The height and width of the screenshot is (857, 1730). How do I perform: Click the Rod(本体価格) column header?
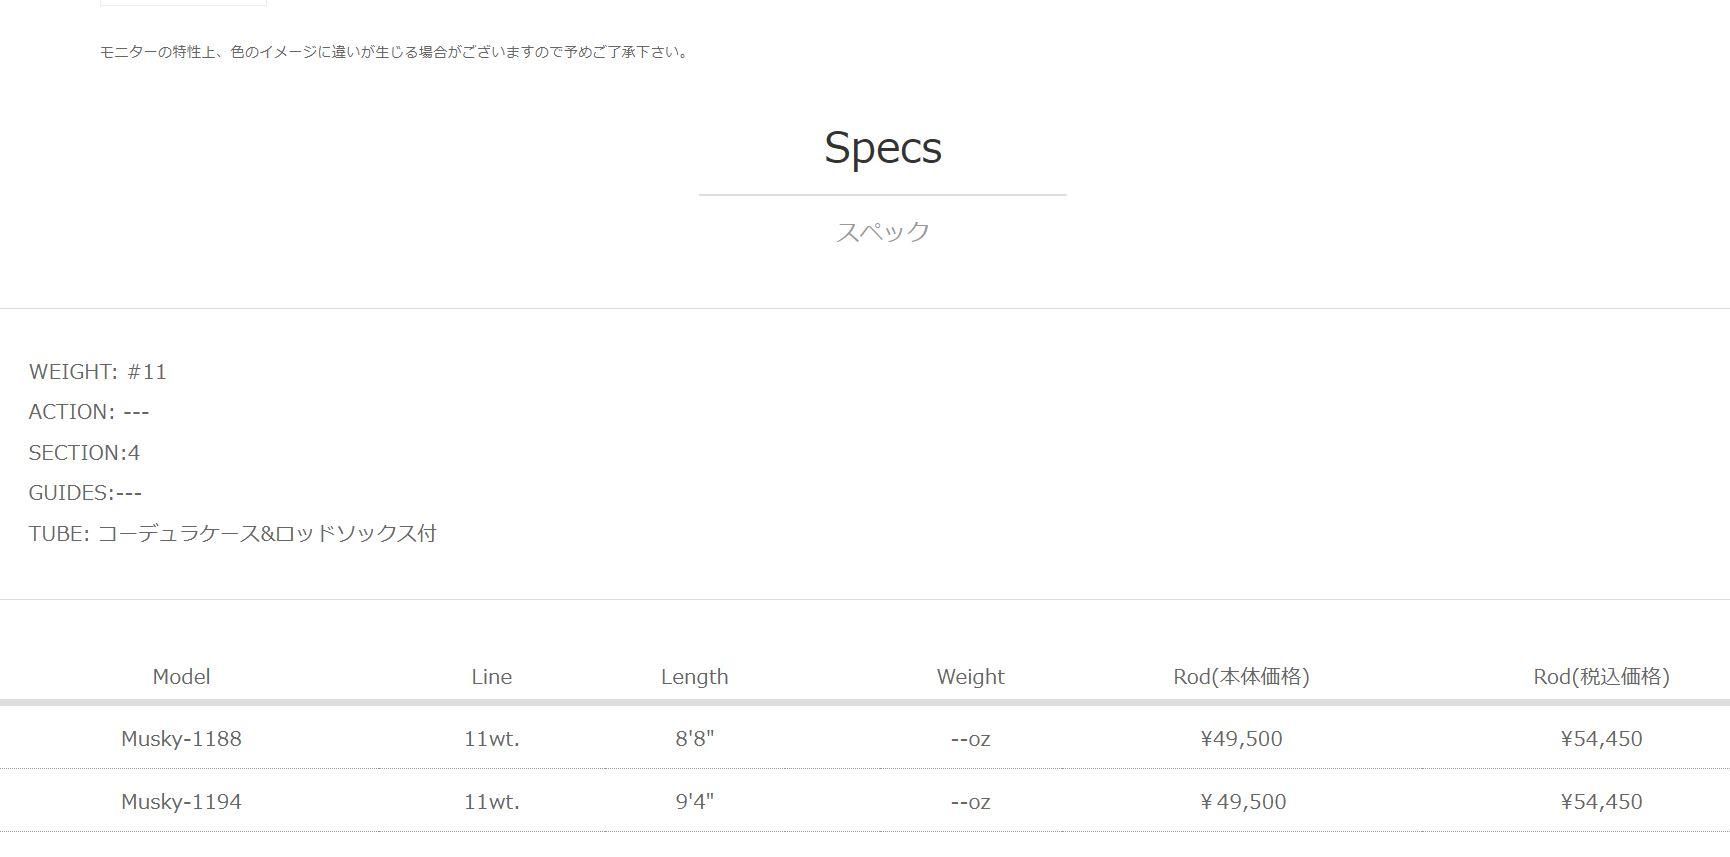(1241, 677)
